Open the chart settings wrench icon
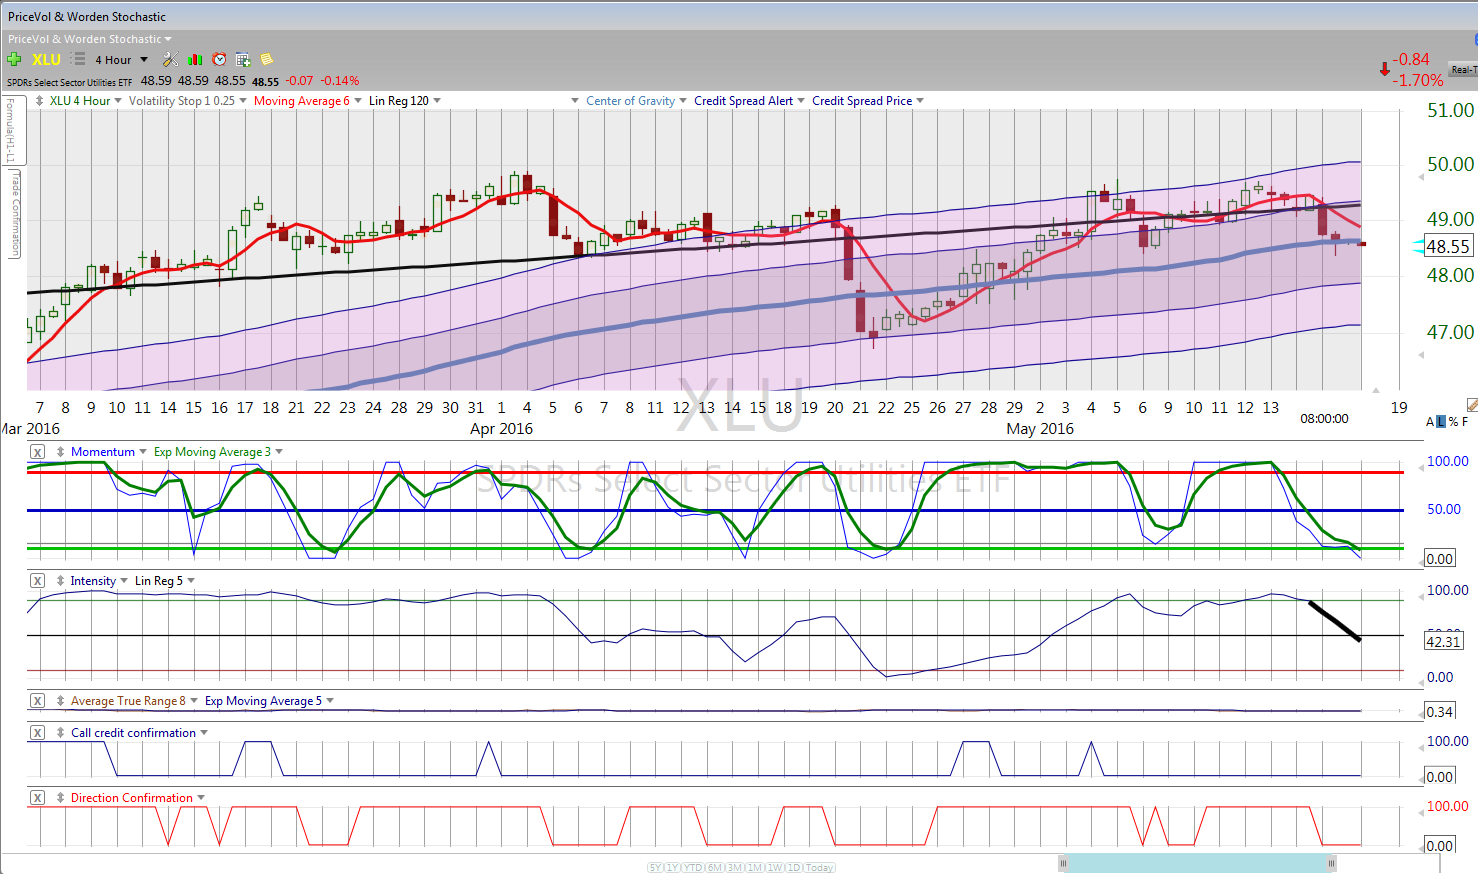 [x=171, y=59]
